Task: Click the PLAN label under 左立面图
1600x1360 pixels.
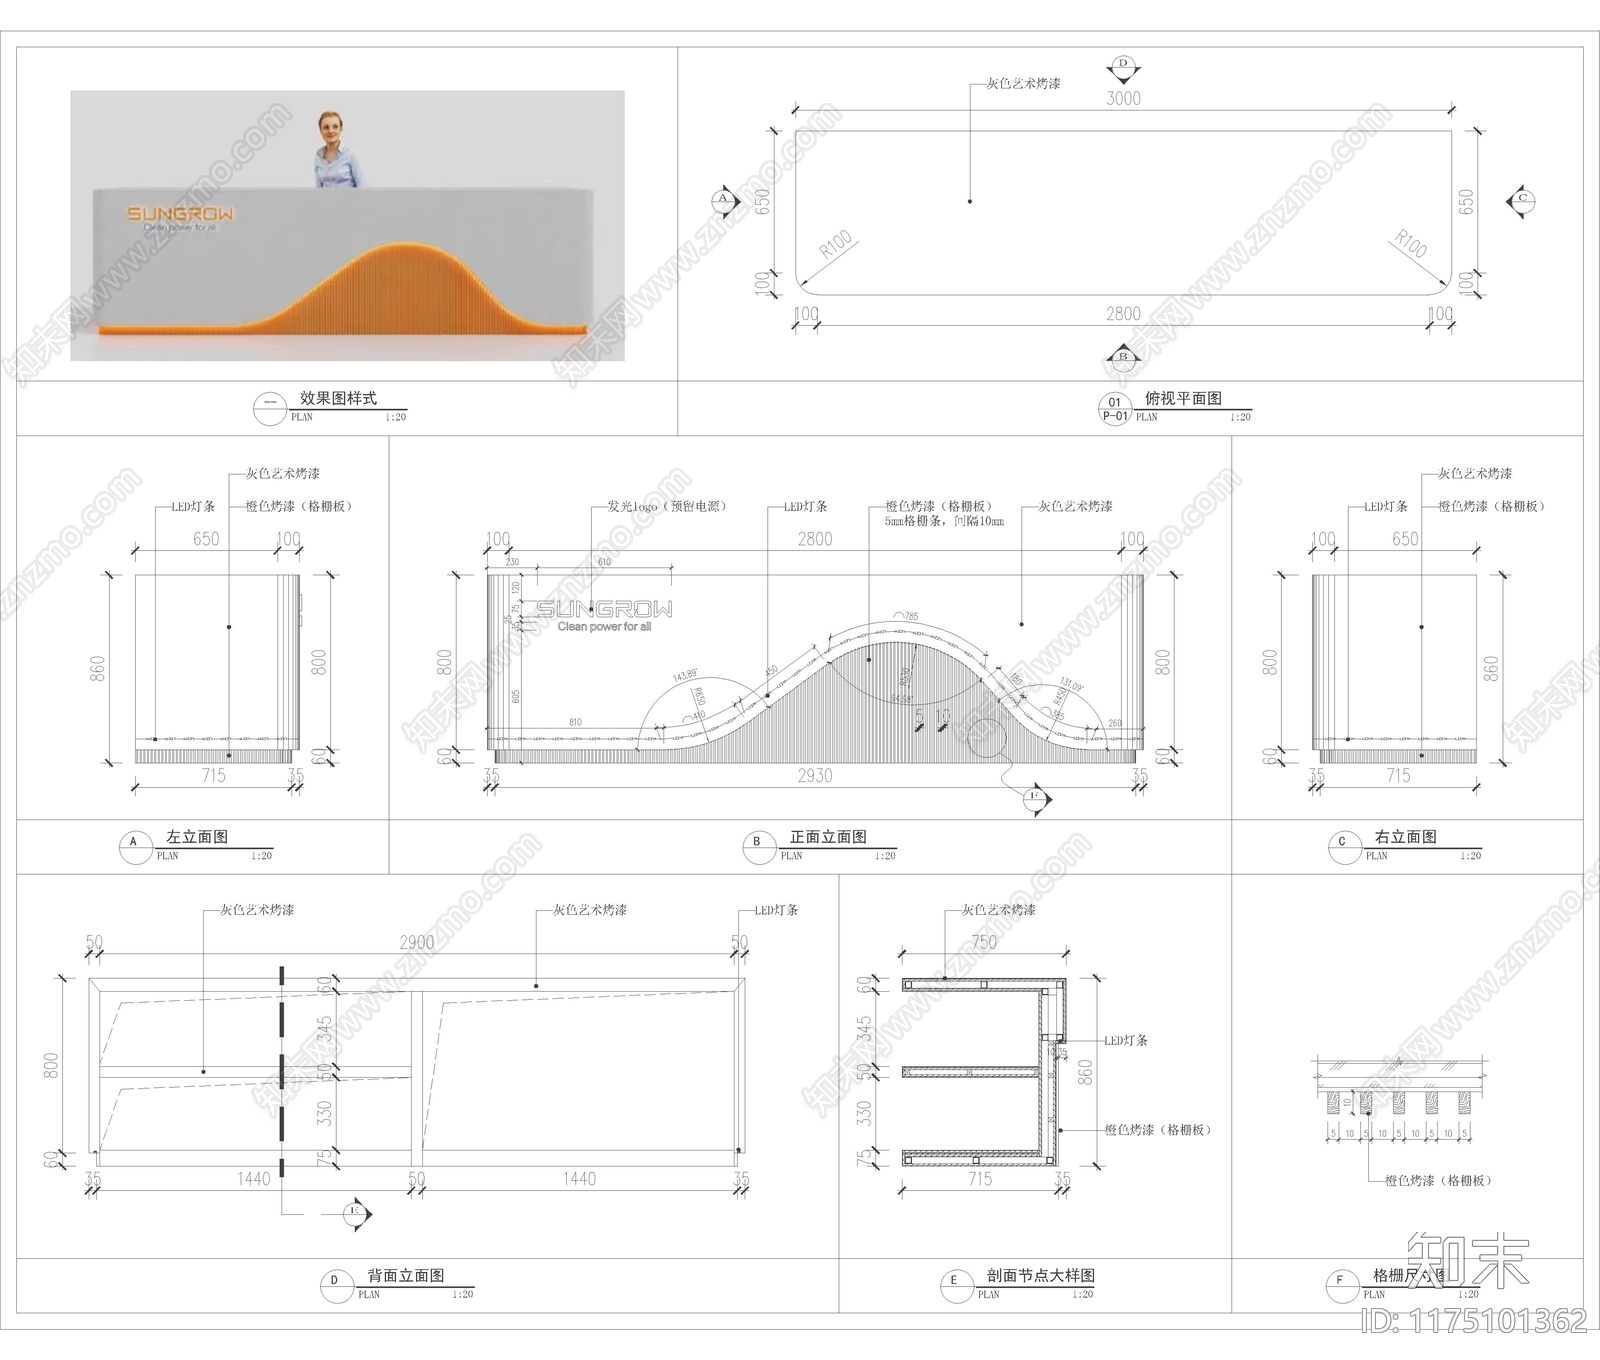Action: (x=167, y=856)
